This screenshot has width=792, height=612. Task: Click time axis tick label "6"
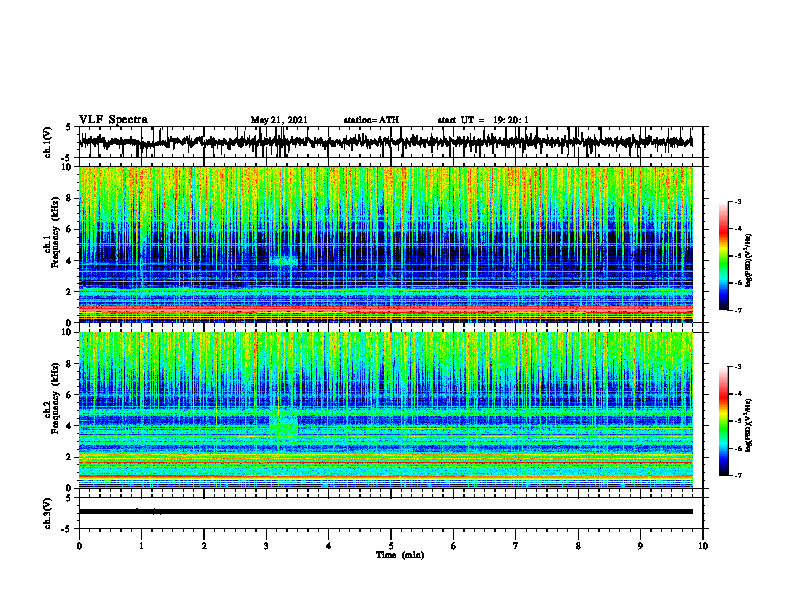(454, 546)
